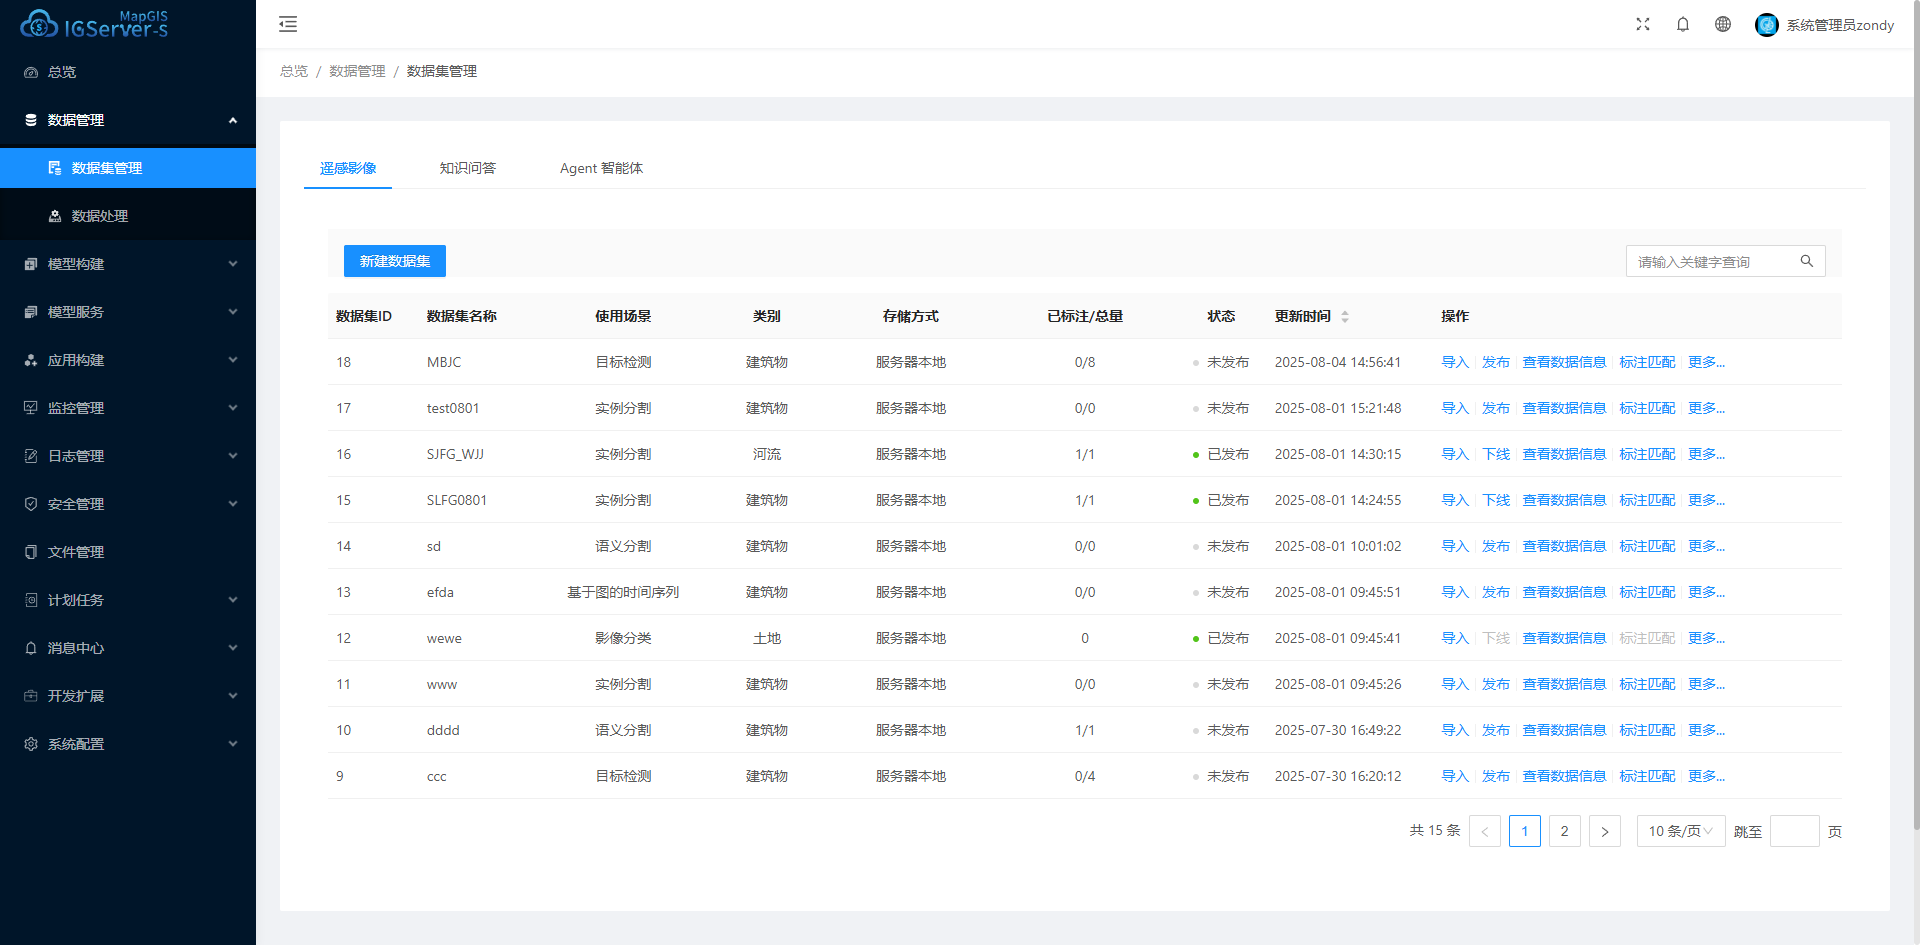Expand the 系统配置 sidebar menu
The width and height of the screenshot is (1920, 945).
(128, 744)
